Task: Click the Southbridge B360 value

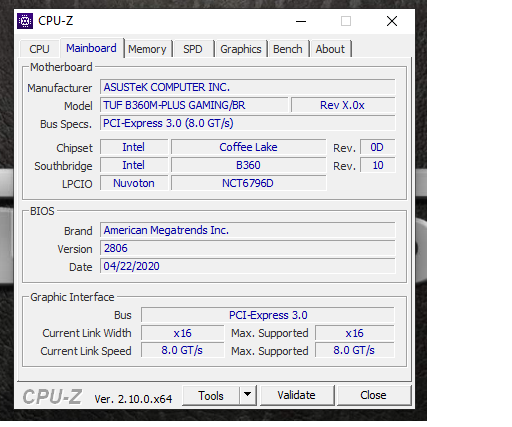Action: pyautogui.click(x=248, y=165)
